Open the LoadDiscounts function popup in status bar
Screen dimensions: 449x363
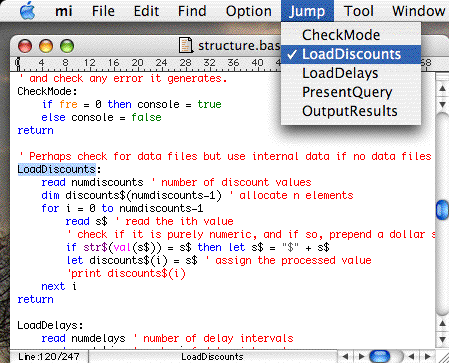tap(213, 357)
